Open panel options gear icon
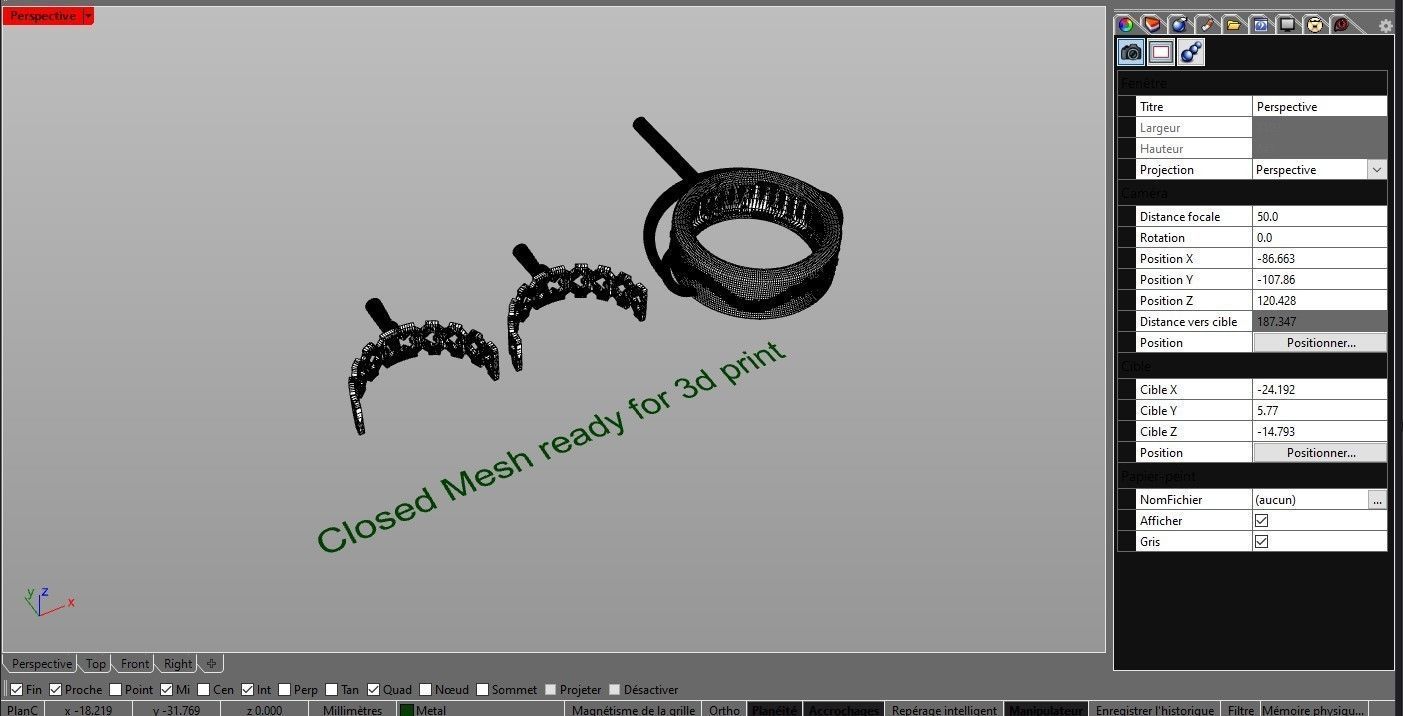 click(1385, 26)
